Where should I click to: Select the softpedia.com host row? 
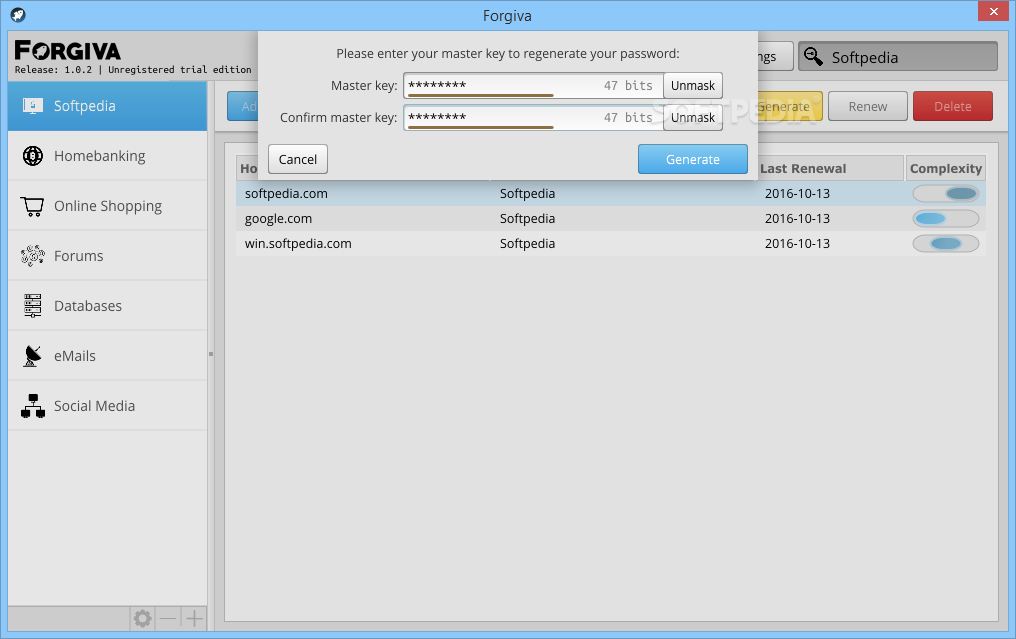(x=610, y=193)
